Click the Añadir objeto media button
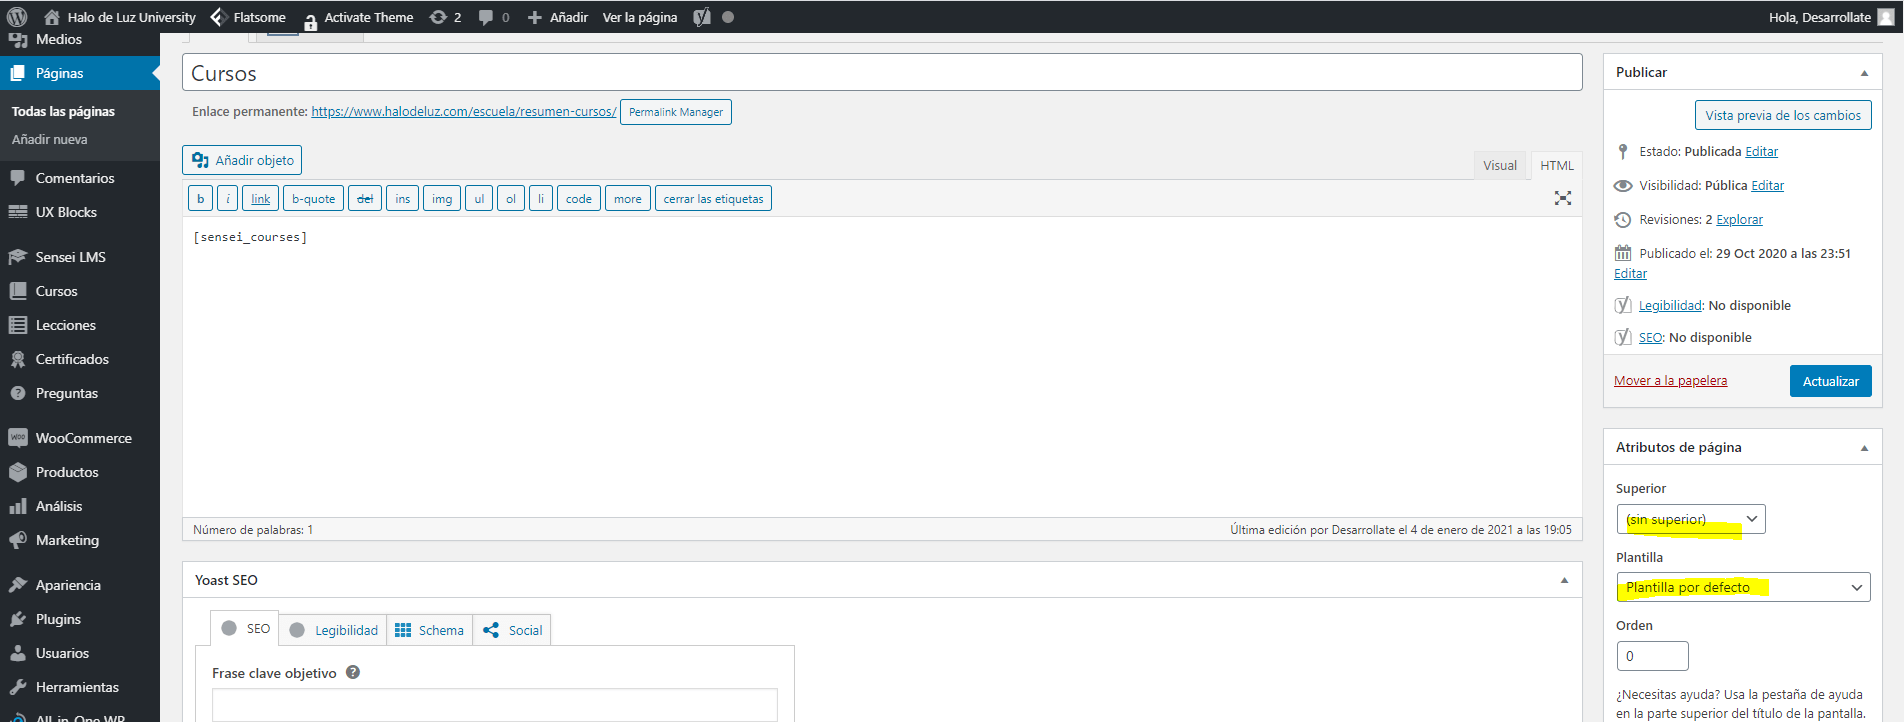The image size is (1904, 722). pos(242,160)
